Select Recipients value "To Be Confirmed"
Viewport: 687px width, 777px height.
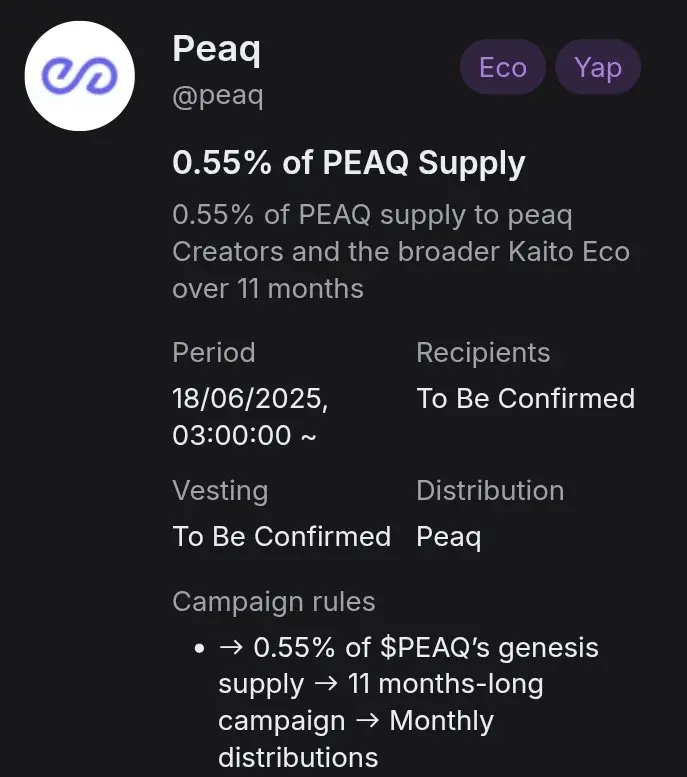525,398
